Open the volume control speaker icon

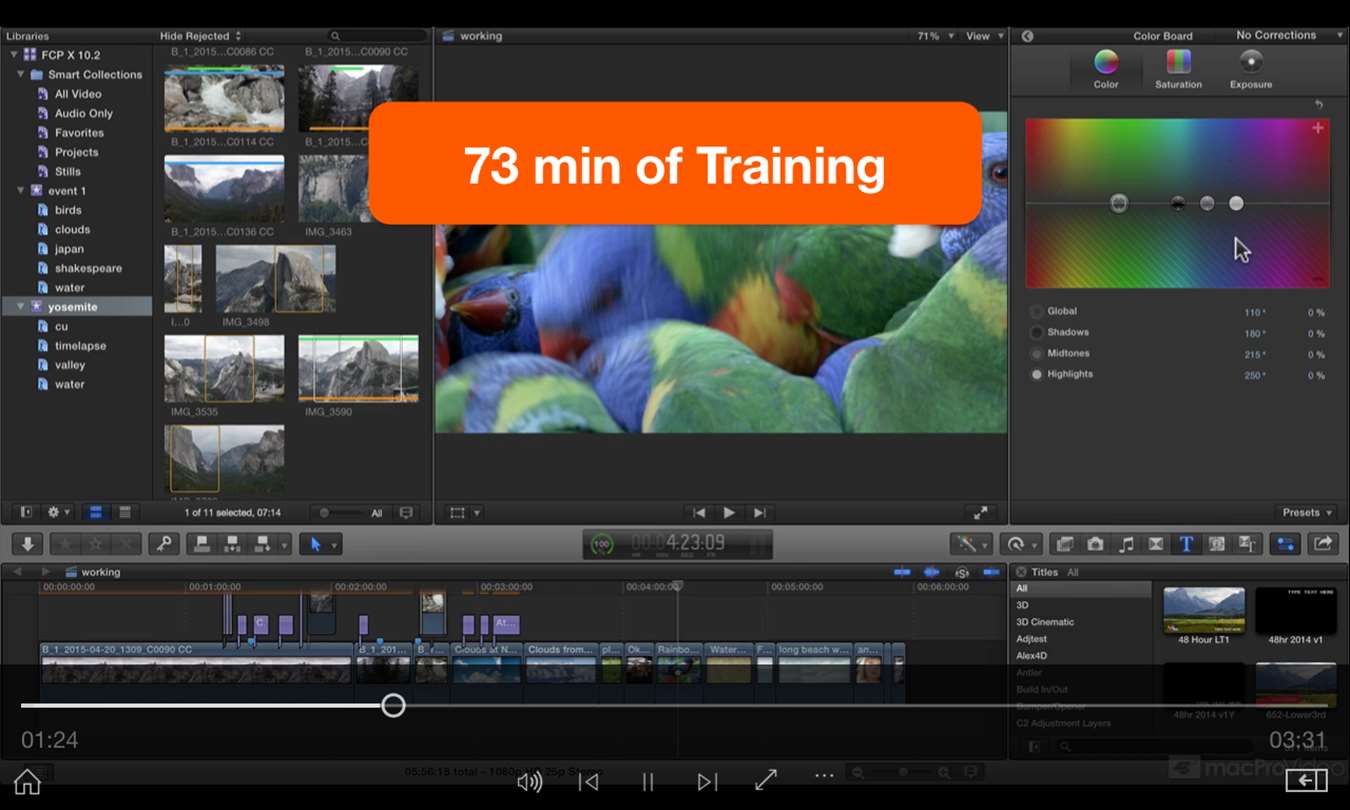pos(529,782)
